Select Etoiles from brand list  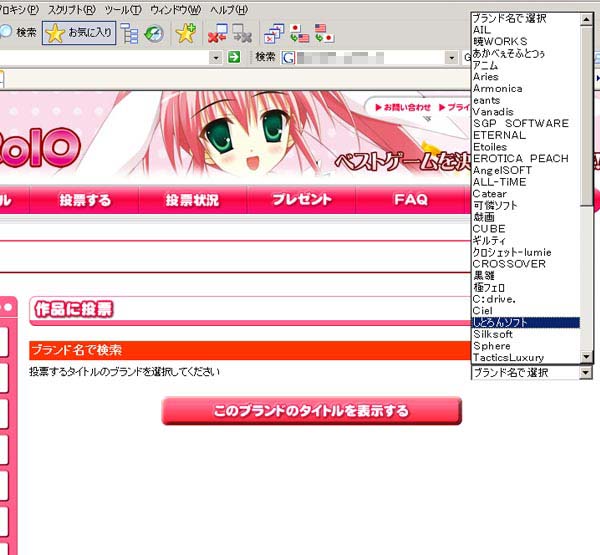[526, 147]
